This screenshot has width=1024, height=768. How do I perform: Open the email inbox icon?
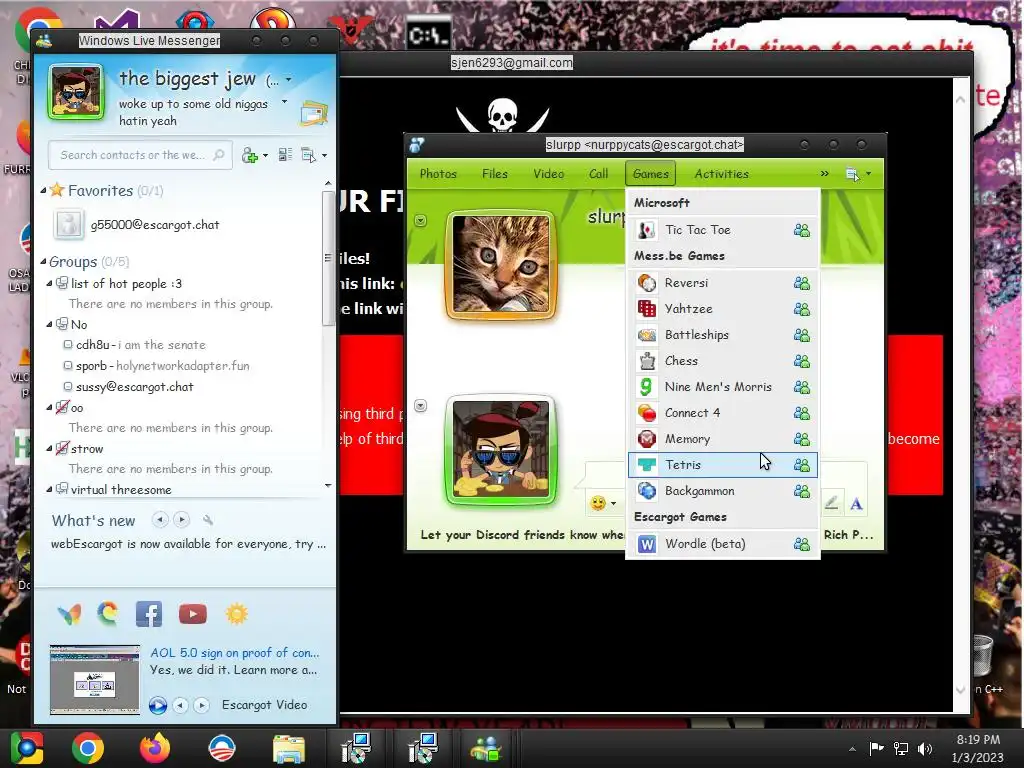point(313,114)
